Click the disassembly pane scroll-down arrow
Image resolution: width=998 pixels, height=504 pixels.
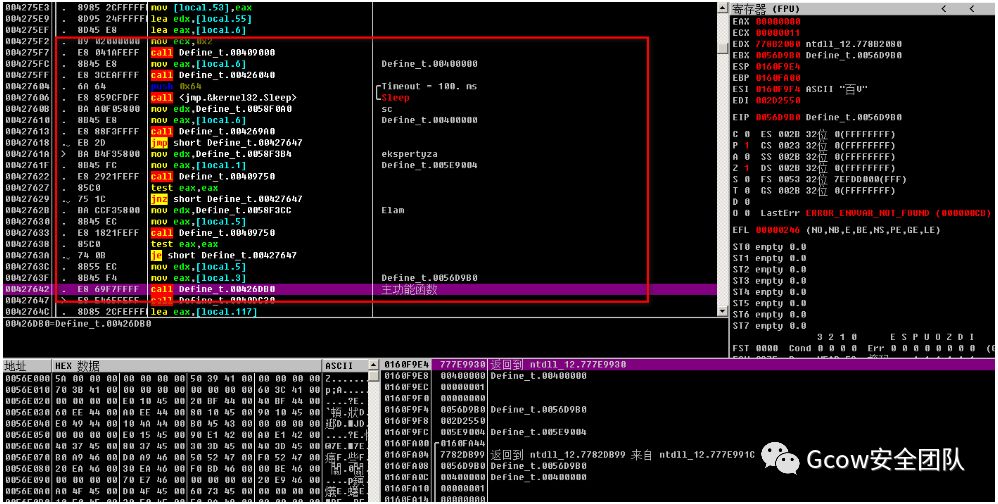pyautogui.click(x=722, y=311)
